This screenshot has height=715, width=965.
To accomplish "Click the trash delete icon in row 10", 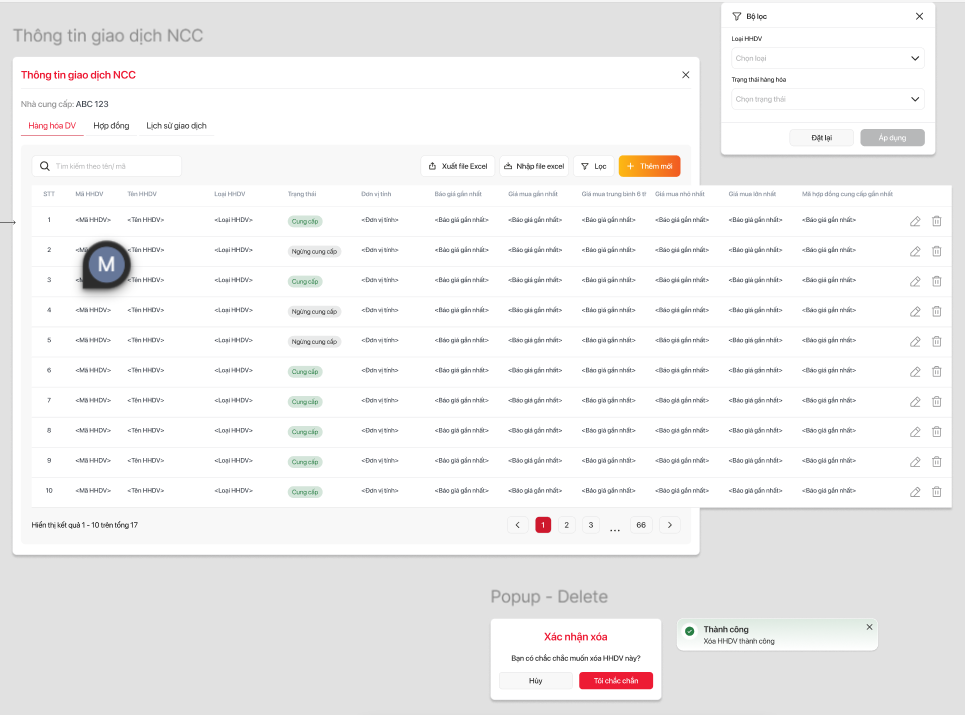I will (937, 492).
